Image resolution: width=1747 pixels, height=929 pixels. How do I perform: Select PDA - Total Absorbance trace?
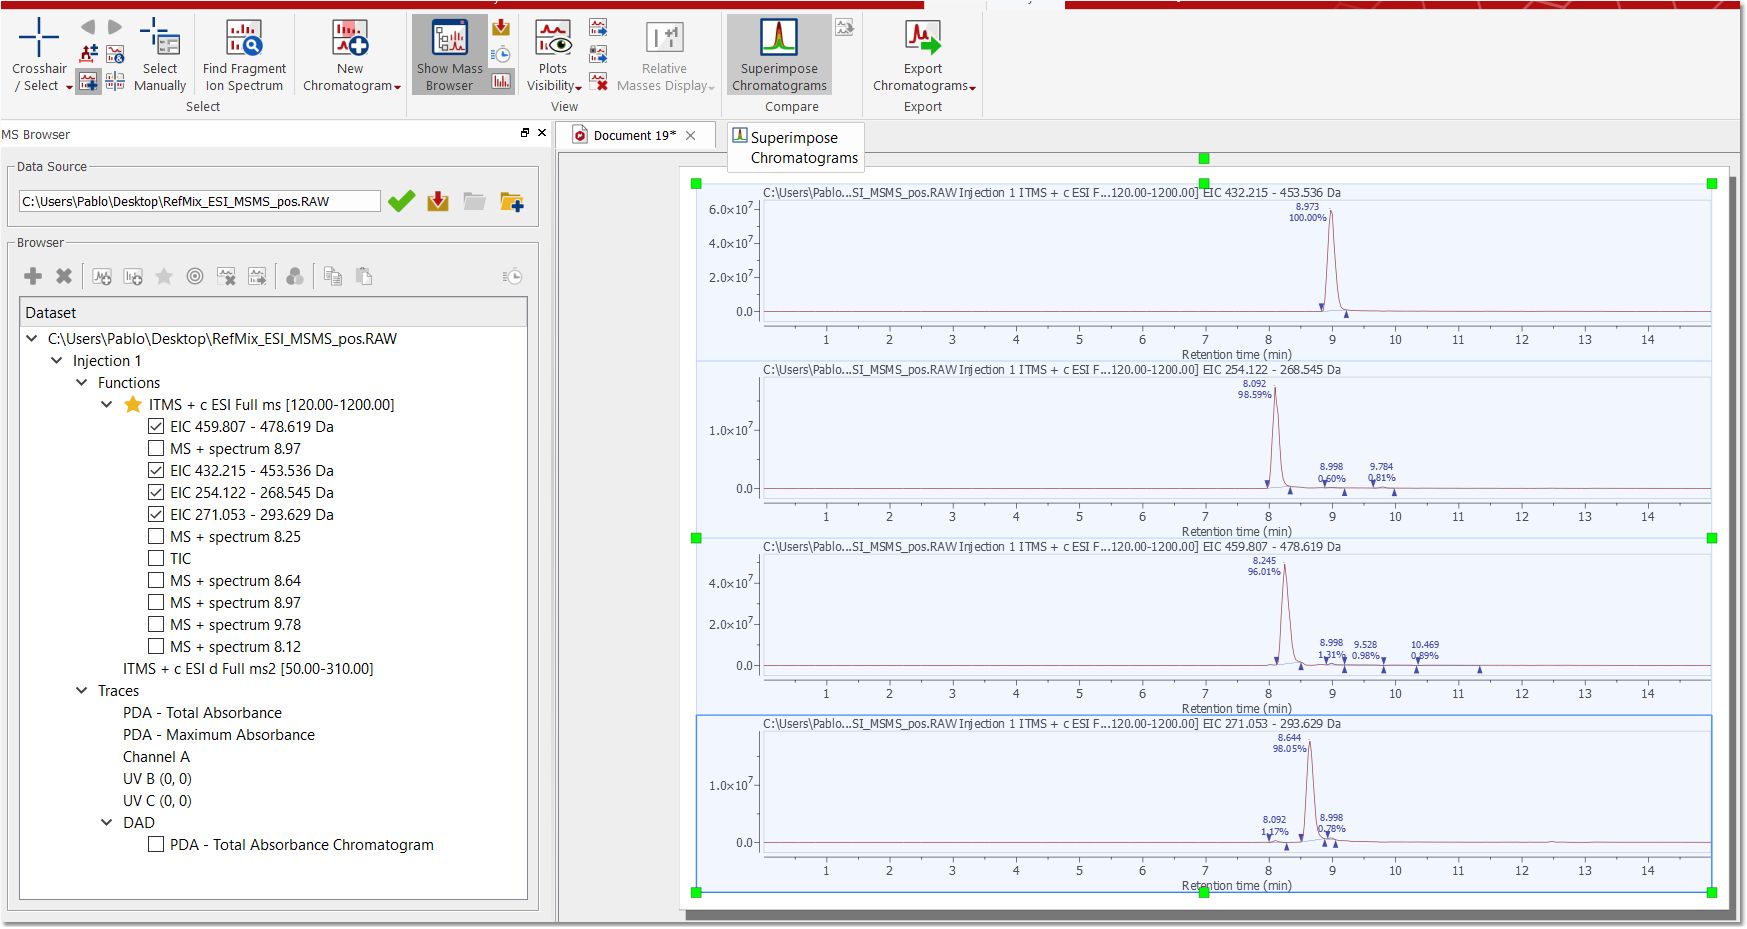point(202,712)
